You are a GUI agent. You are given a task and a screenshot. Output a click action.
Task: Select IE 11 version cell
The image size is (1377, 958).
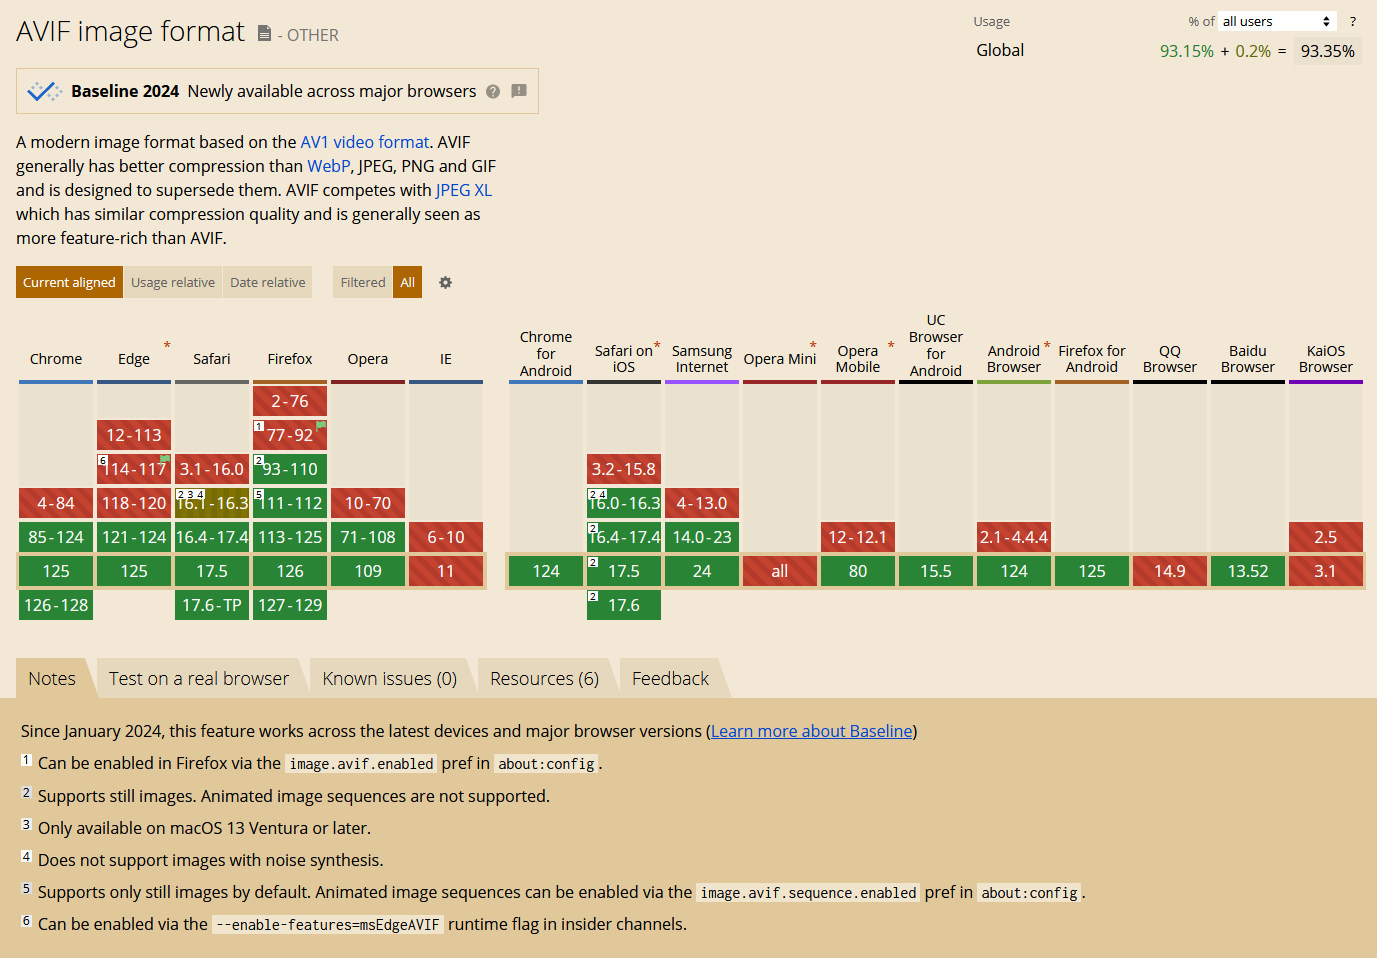tap(446, 571)
